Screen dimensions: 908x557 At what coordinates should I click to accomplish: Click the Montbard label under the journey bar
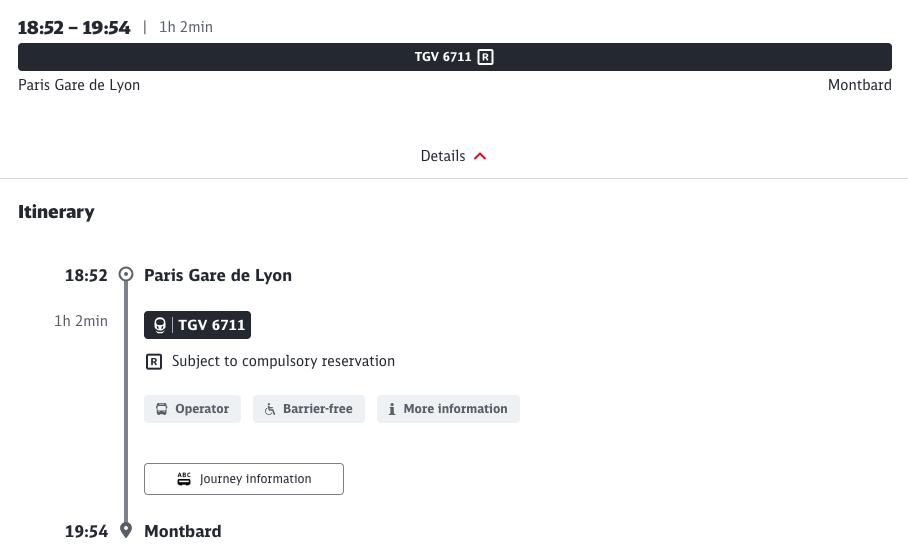[x=859, y=85]
